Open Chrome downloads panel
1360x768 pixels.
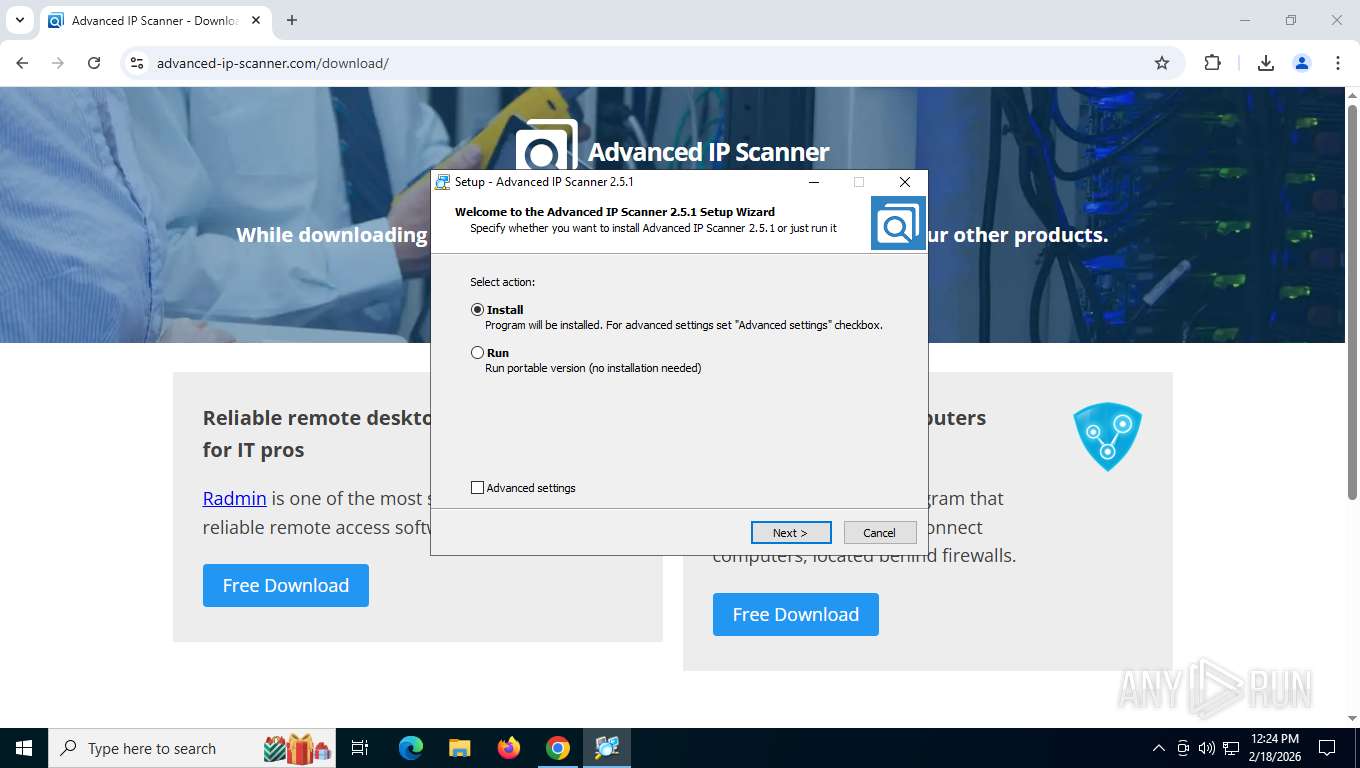1266,63
